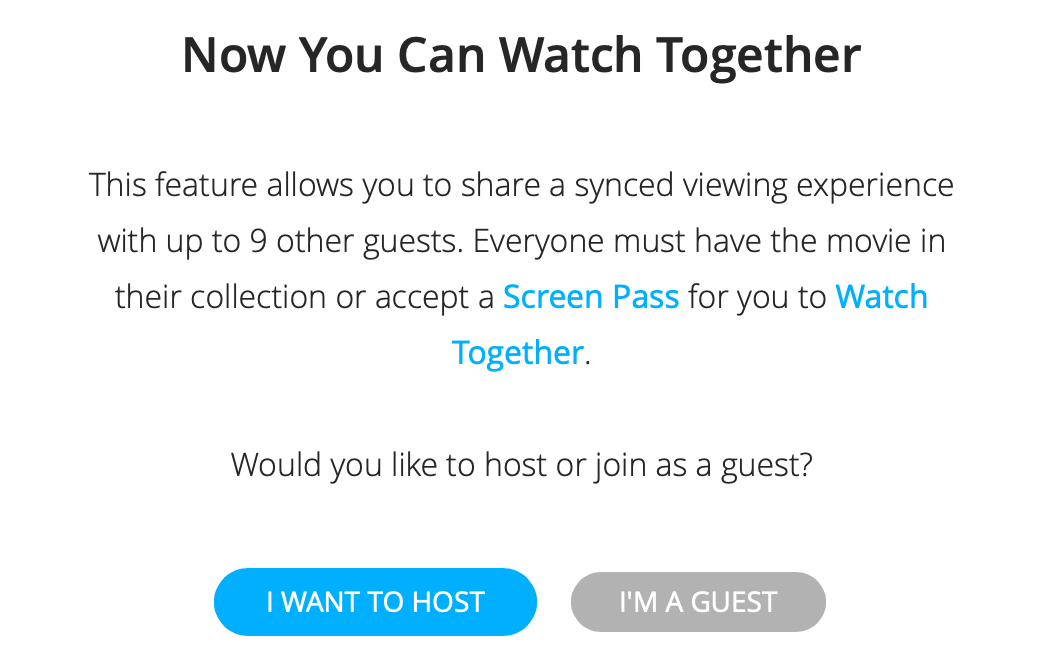Start hosting a synced viewing experience
1058x670 pixels.
(375, 601)
